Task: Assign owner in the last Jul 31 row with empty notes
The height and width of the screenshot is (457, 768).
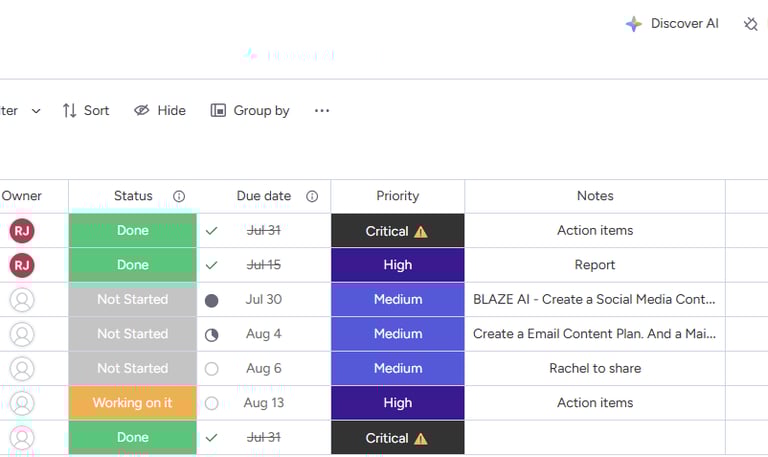Action: [x=22, y=437]
